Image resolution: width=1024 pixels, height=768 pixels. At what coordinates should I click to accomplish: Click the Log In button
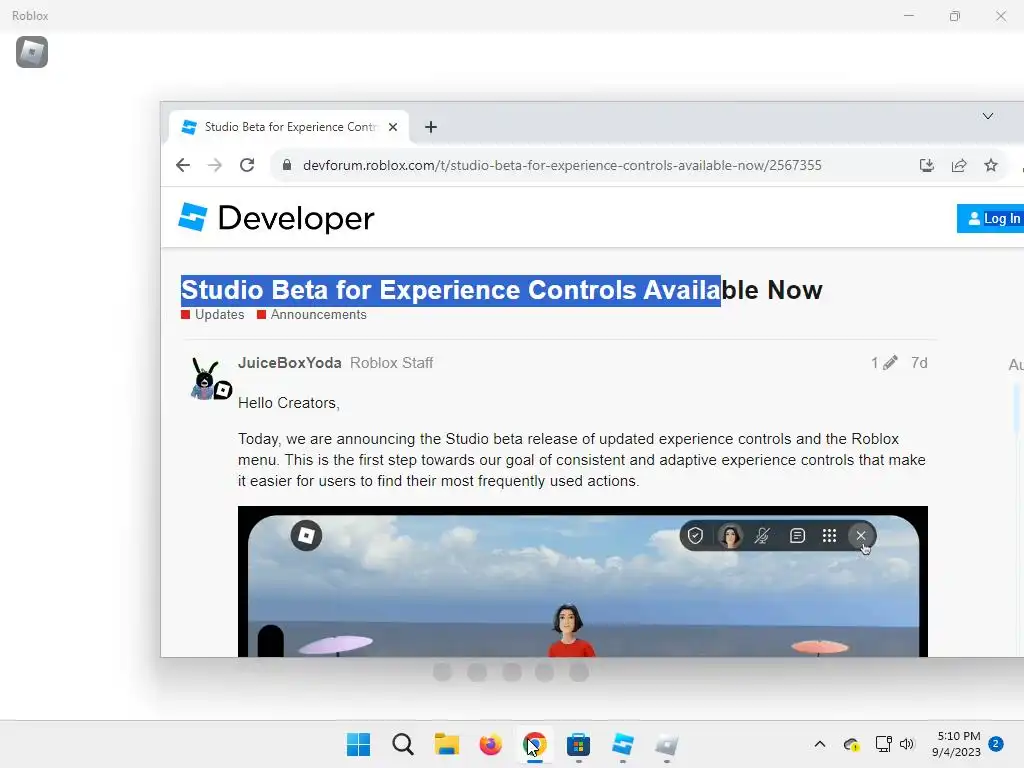point(993,218)
